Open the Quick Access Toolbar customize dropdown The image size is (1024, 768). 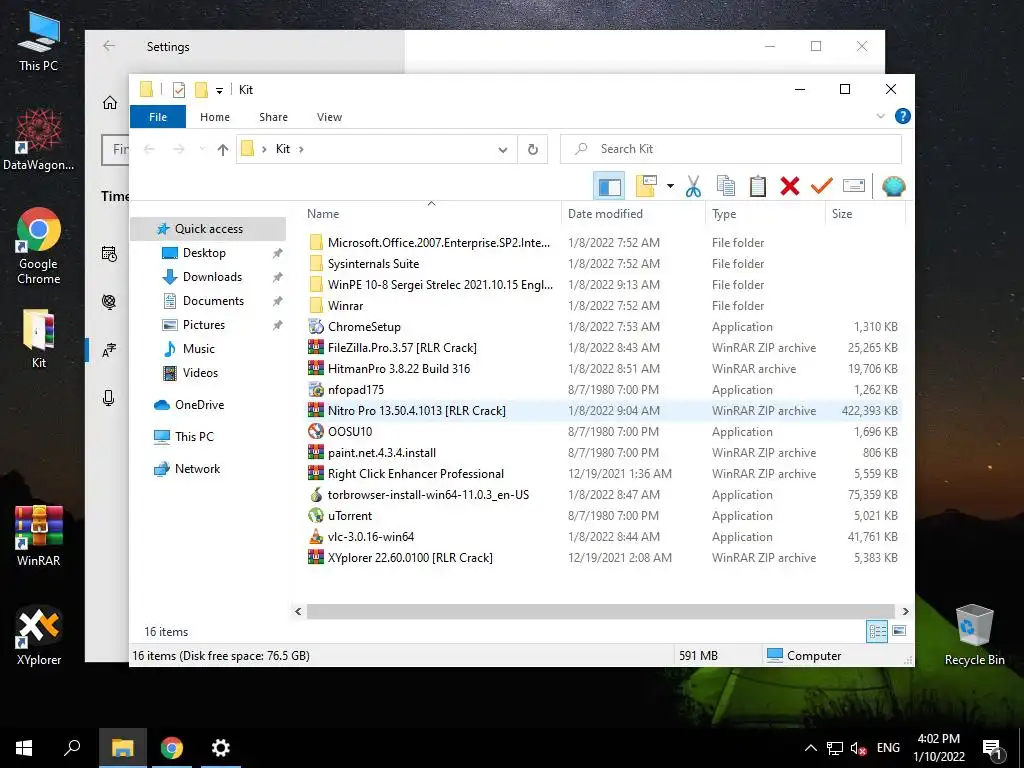pos(219,90)
